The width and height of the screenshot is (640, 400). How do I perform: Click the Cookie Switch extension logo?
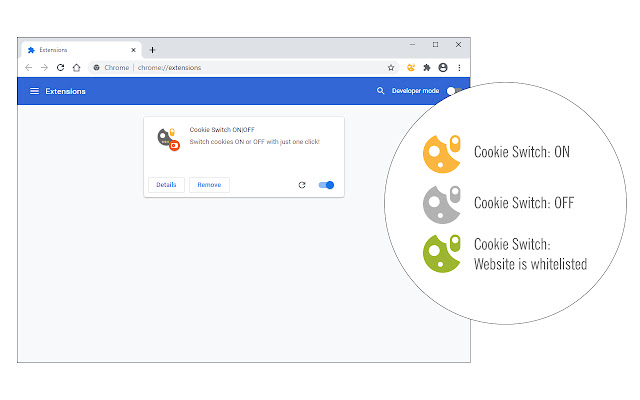click(x=167, y=139)
